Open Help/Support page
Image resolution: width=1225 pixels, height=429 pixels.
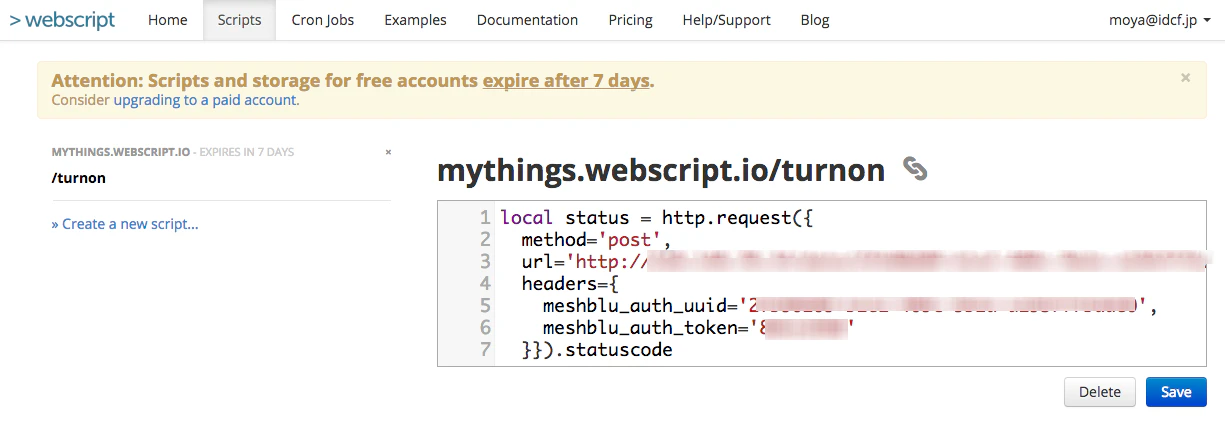point(726,20)
